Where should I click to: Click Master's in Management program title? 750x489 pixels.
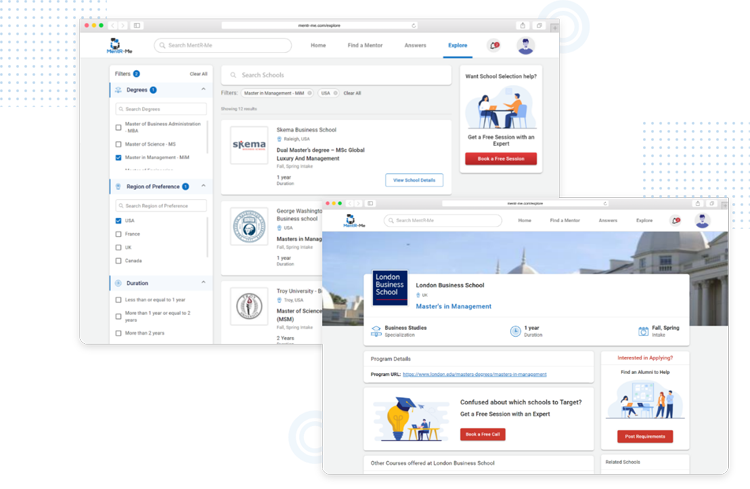(x=453, y=306)
